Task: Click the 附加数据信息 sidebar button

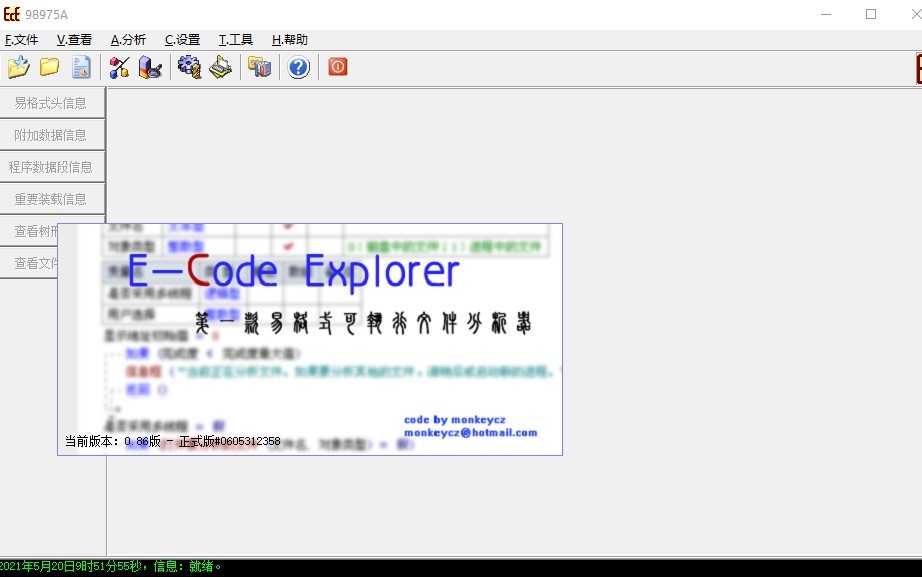Action: click(x=52, y=134)
